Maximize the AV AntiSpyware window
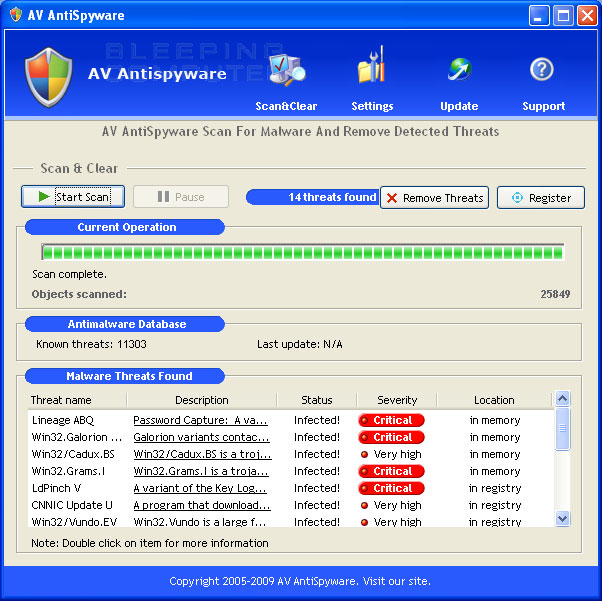 563,15
